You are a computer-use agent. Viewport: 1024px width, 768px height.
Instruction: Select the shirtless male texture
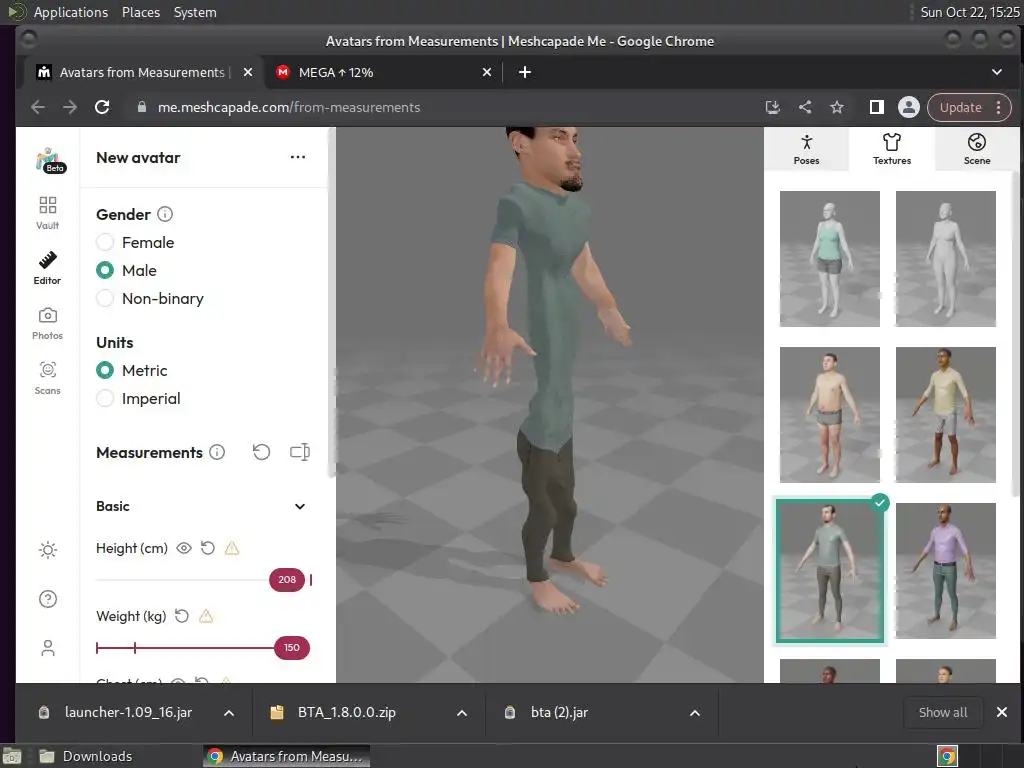pos(829,415)
